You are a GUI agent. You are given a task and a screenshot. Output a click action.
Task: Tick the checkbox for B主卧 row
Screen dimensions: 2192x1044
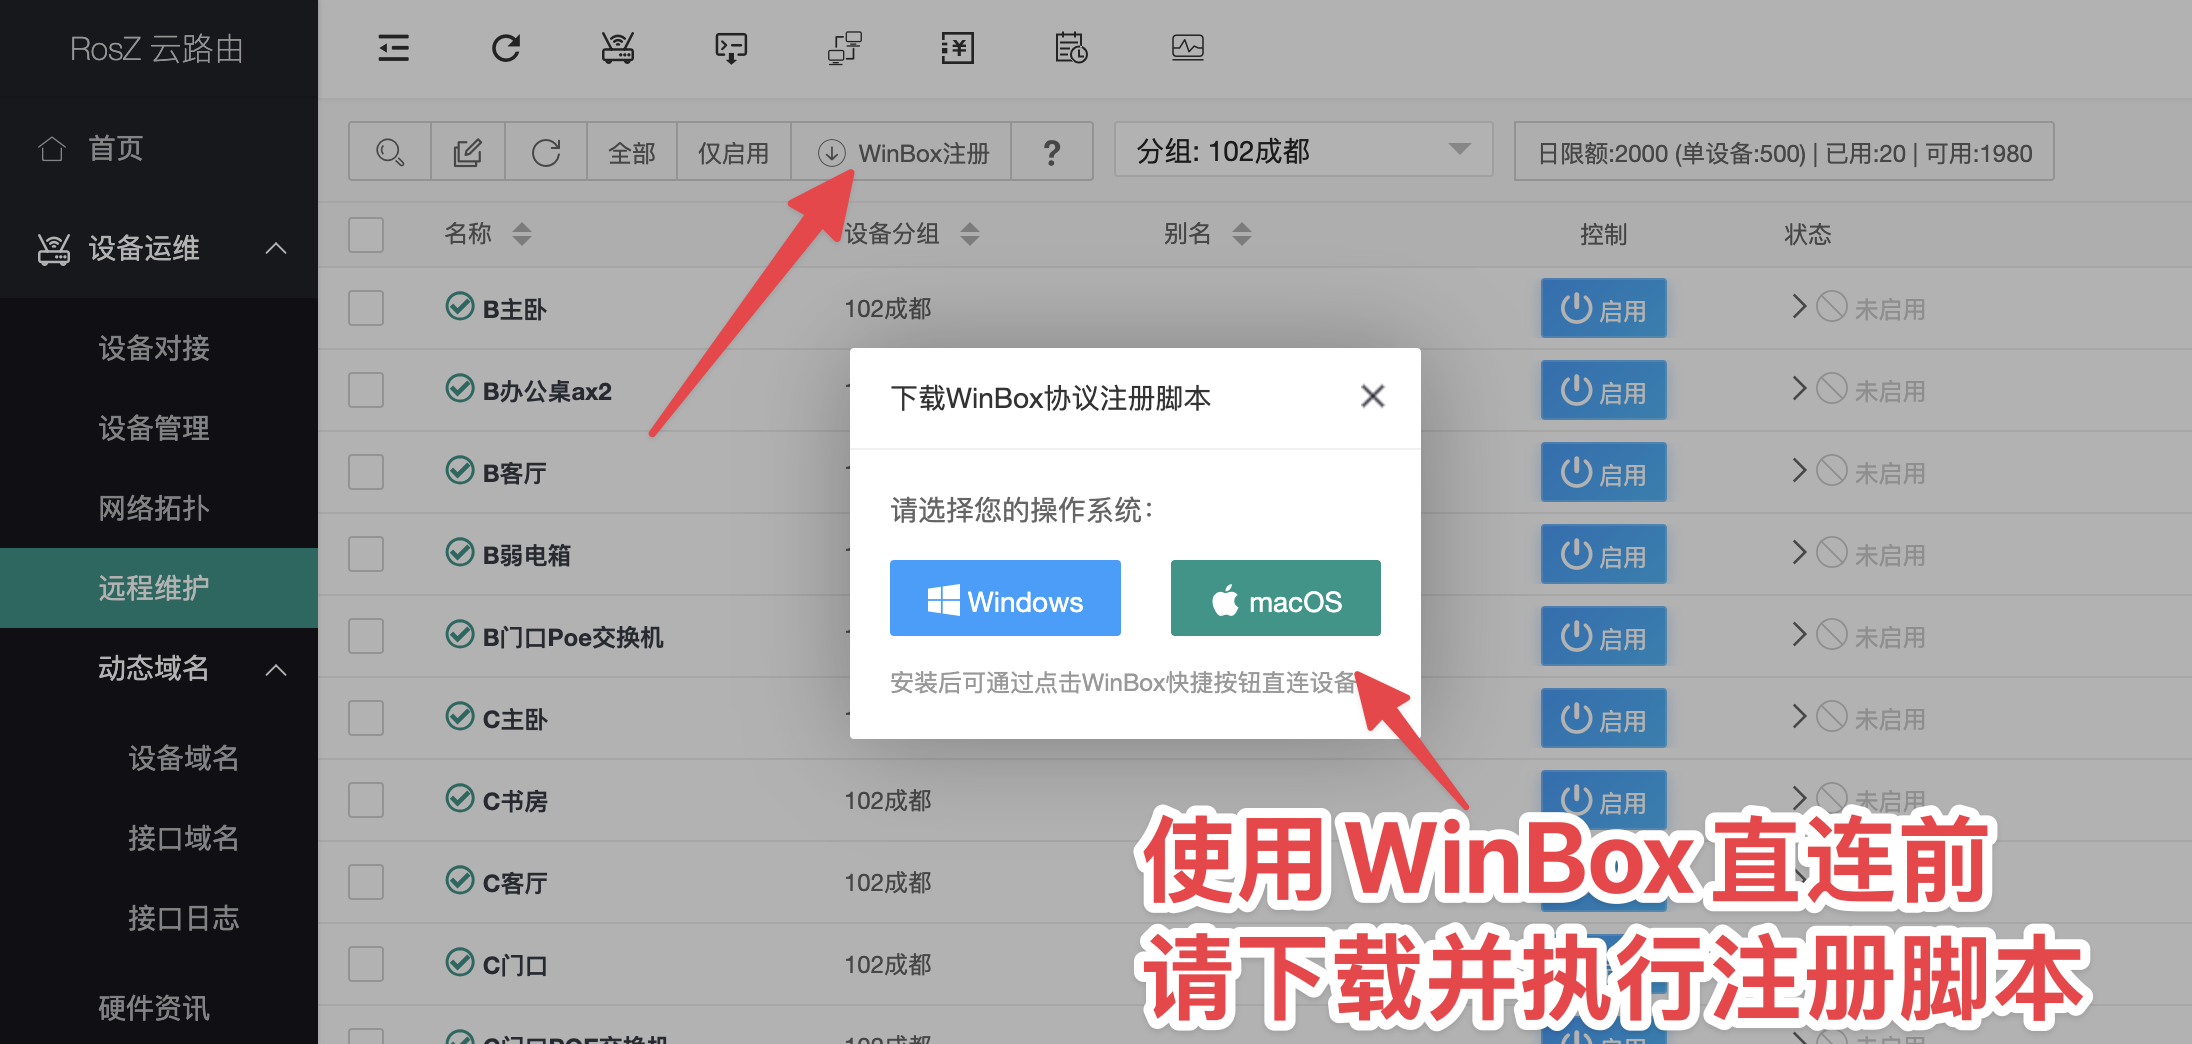[x=366, y=308]
